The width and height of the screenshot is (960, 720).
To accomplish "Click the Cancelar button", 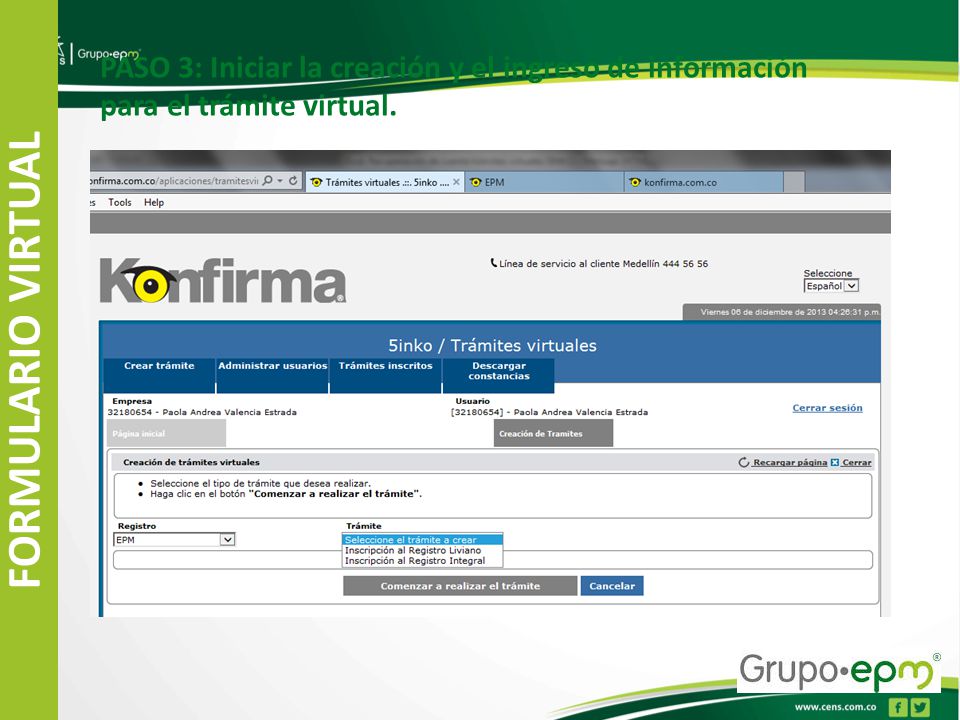I will click(612, 586).
